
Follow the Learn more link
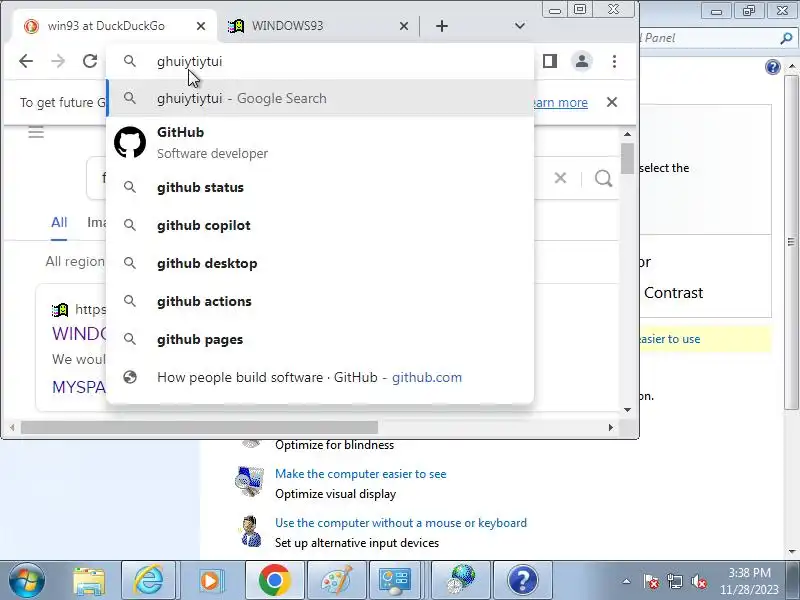tap(560, 103)
